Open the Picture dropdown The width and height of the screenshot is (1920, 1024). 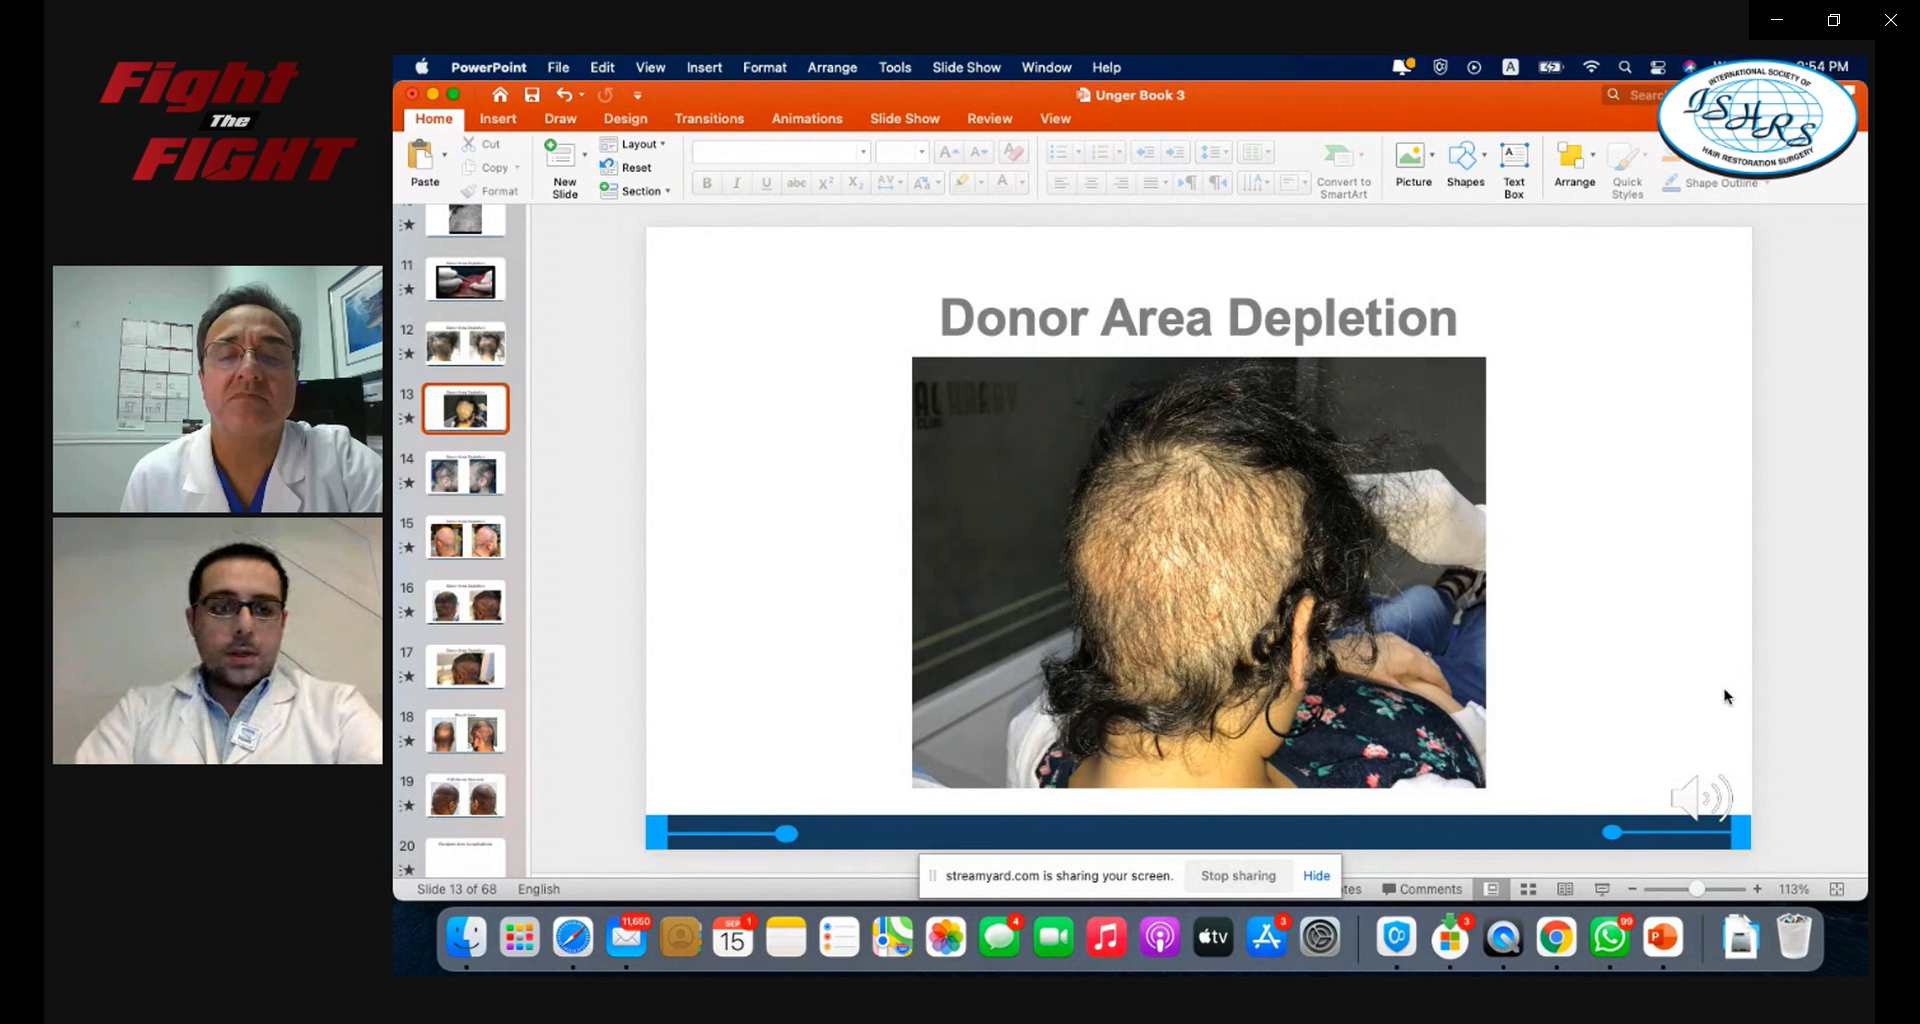[x=1432, y=155]
